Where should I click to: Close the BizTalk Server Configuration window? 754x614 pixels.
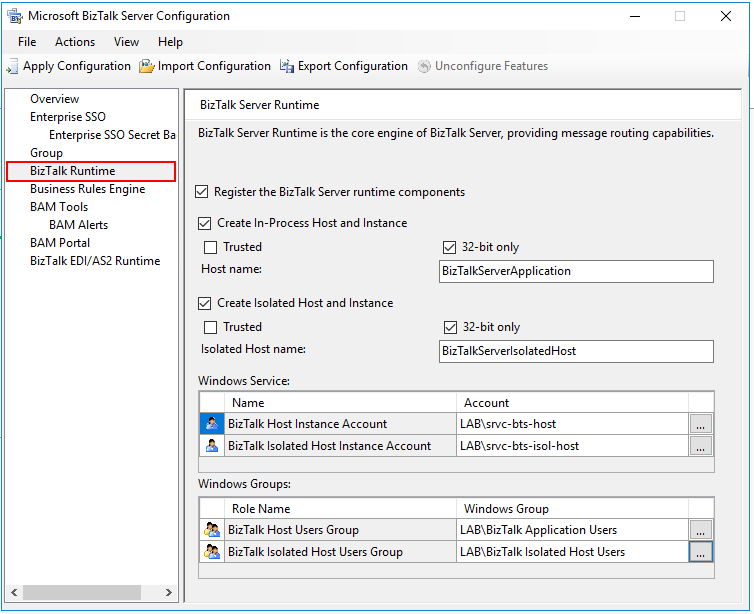click(726, 16)
